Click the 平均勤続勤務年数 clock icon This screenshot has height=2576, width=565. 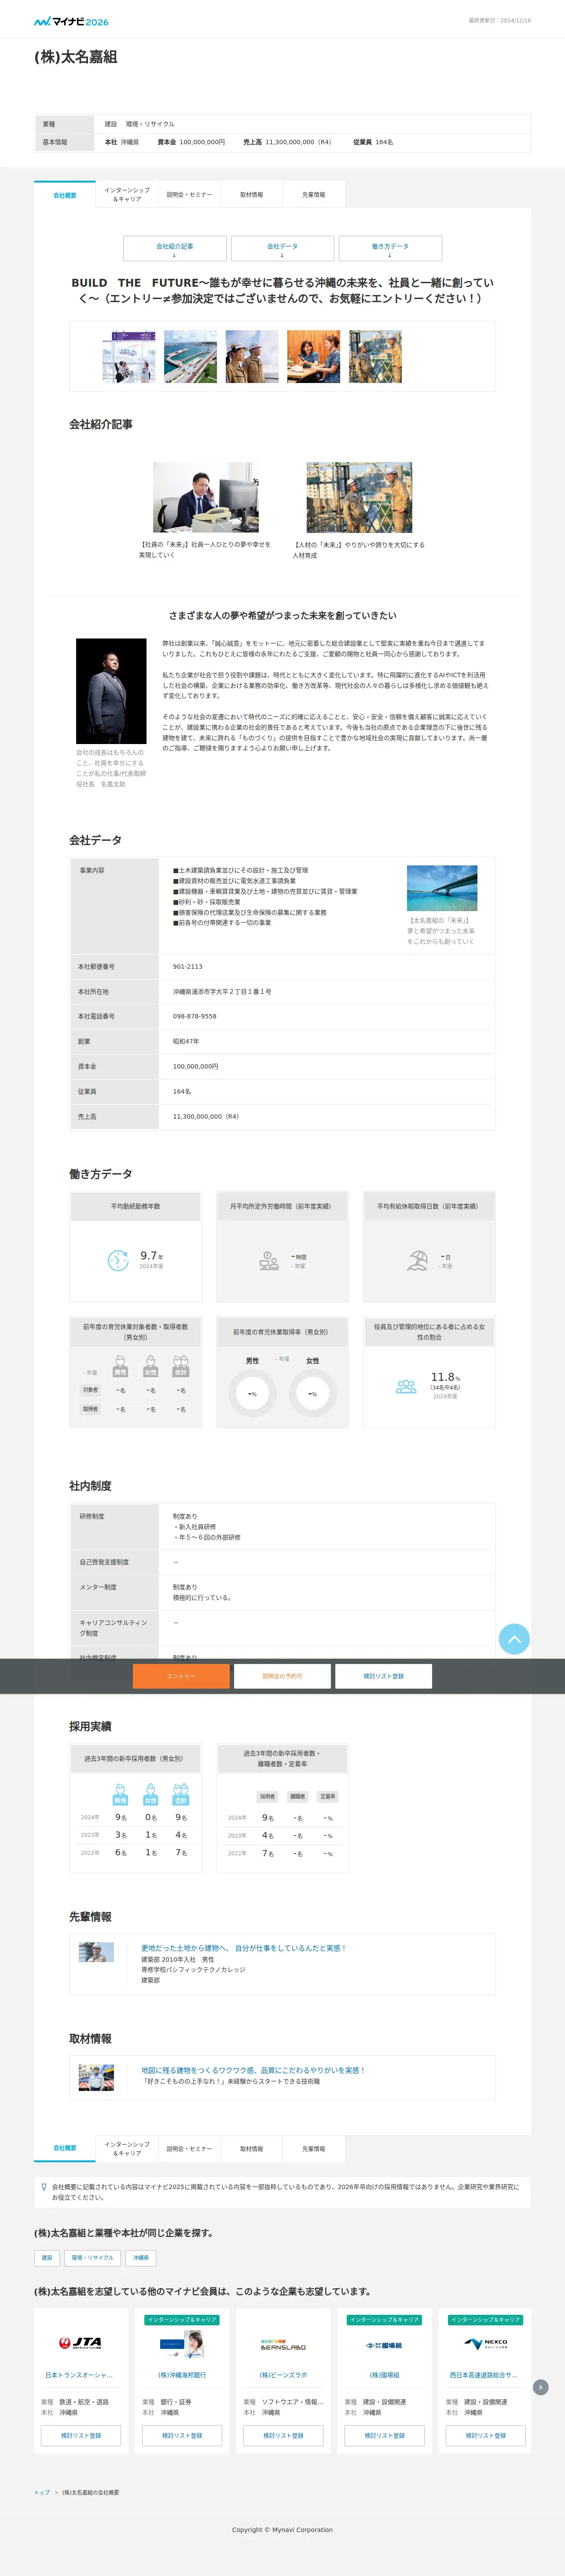(118, 1260)
